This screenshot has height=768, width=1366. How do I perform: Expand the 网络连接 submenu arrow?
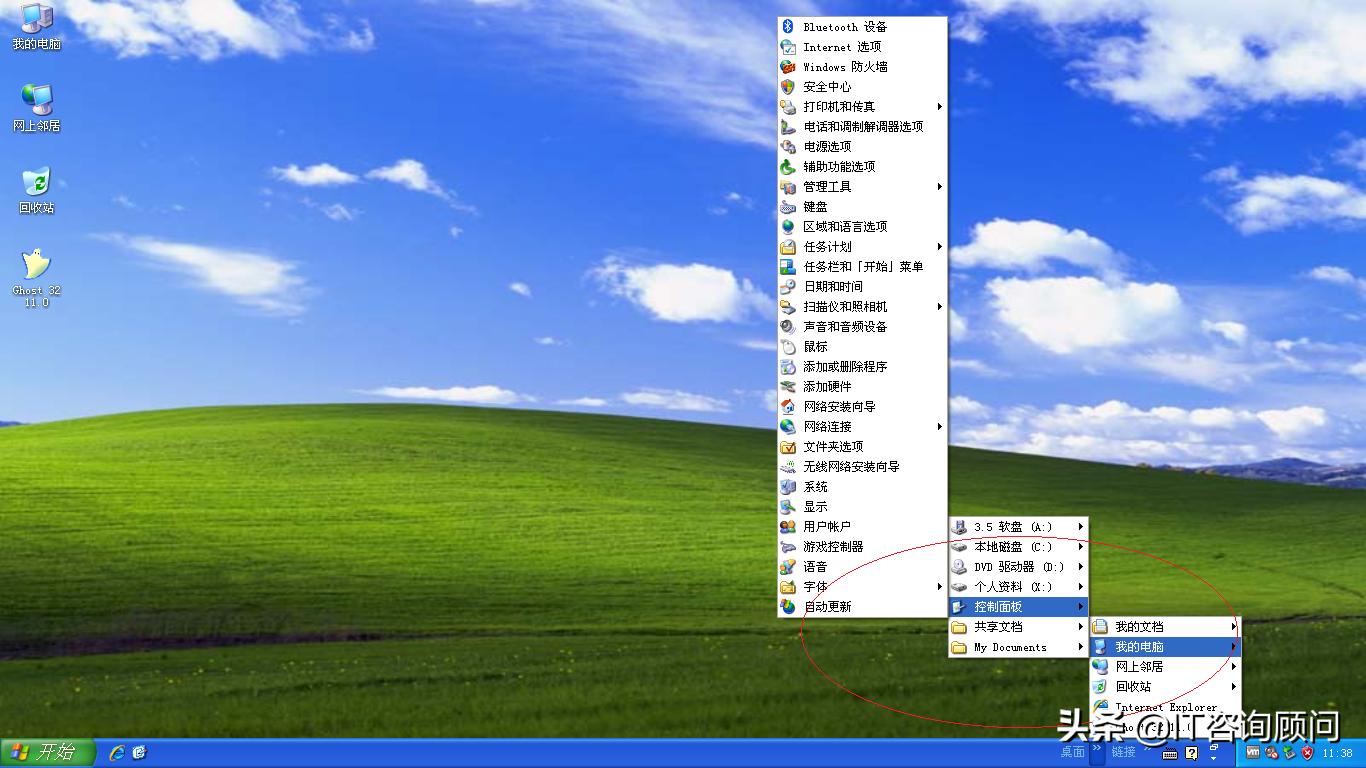coord(939,427)
